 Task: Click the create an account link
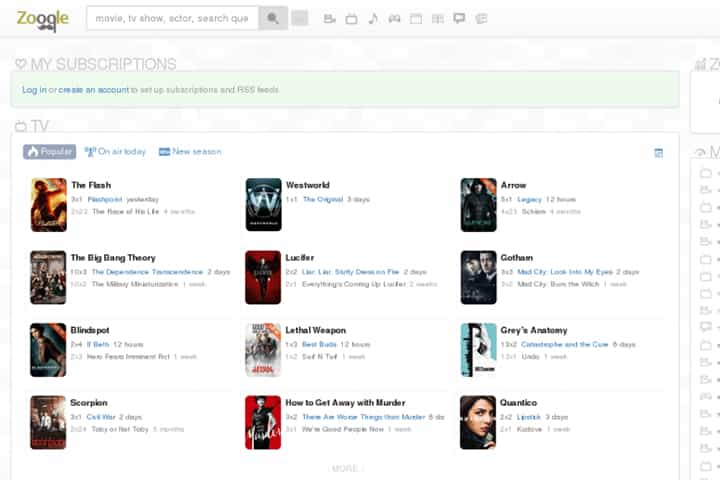(94, 90)
